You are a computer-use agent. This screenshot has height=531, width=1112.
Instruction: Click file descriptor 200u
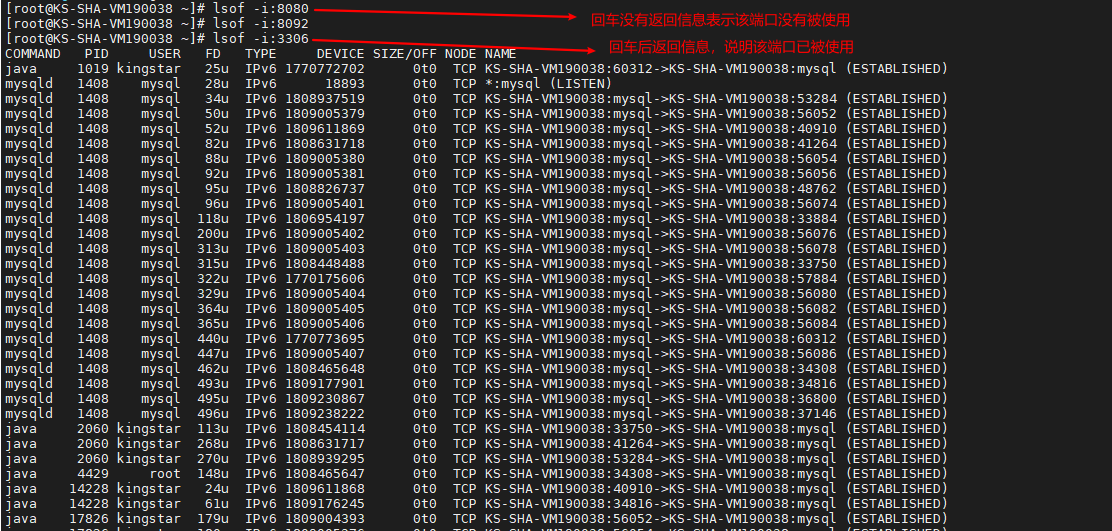[213, 234]
